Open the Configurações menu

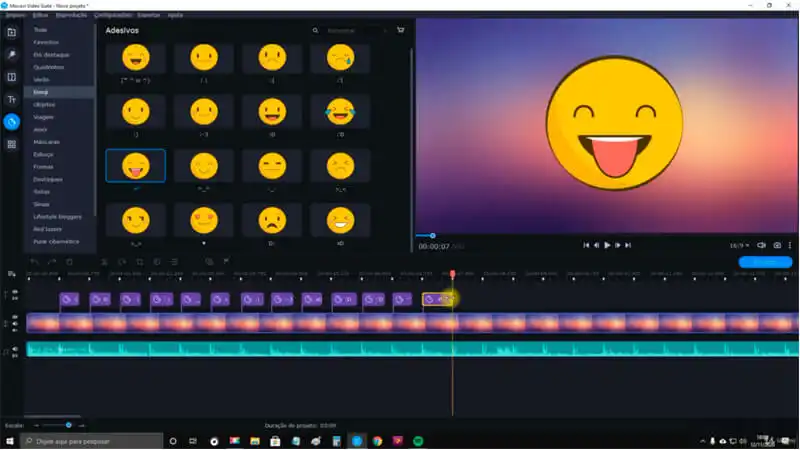point(113,15)
